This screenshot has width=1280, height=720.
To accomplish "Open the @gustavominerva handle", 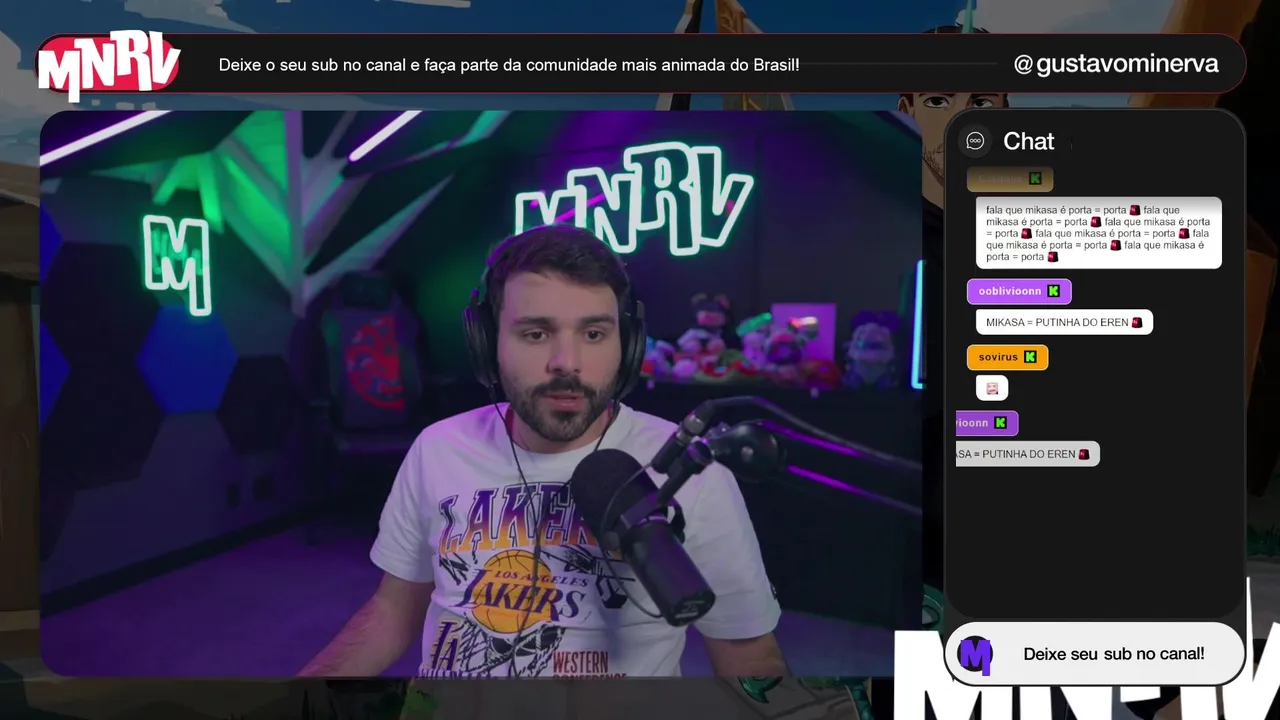I will pos(1116,64).
